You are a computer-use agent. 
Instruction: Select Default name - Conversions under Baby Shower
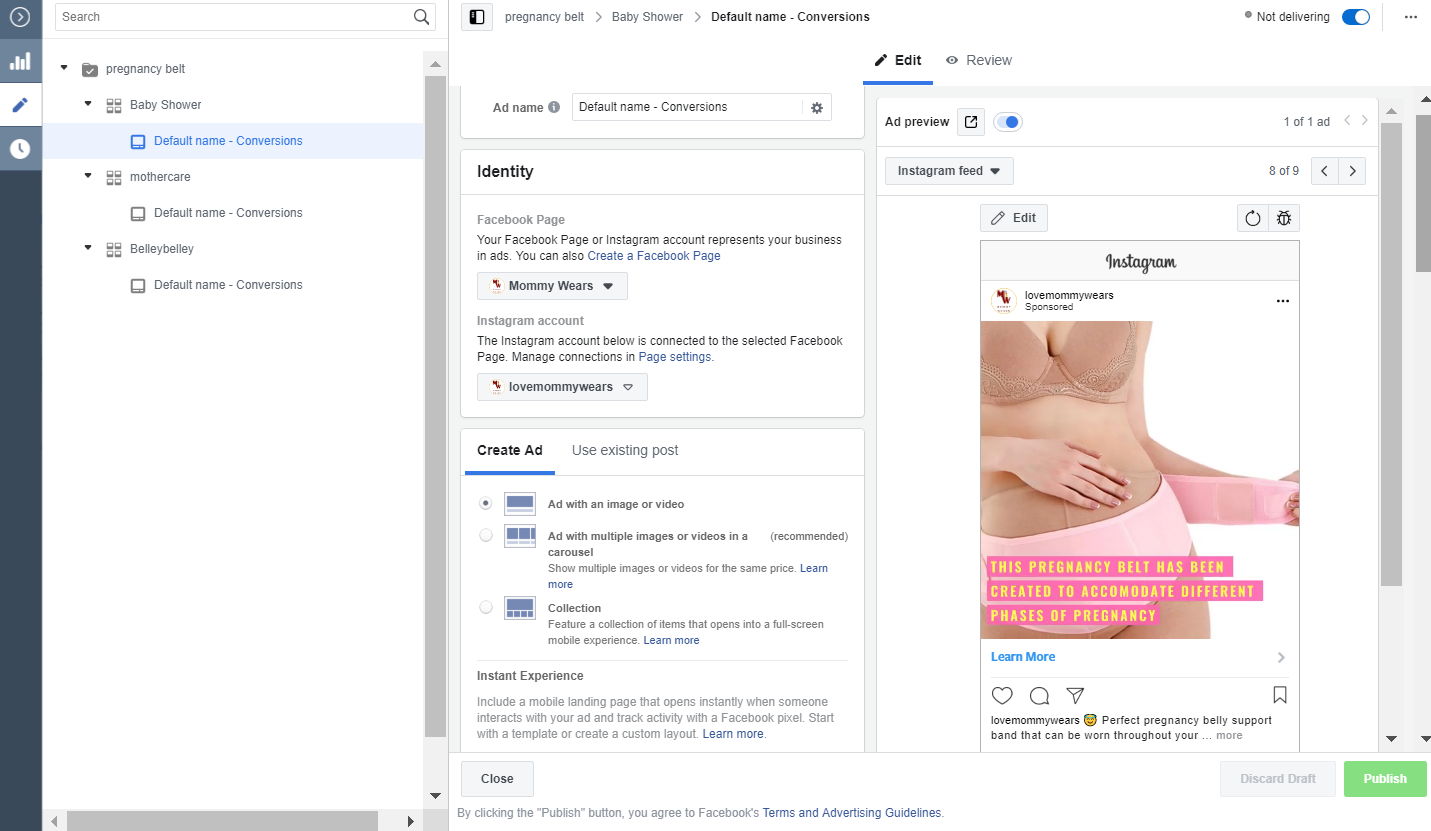[x=228, y=141]
